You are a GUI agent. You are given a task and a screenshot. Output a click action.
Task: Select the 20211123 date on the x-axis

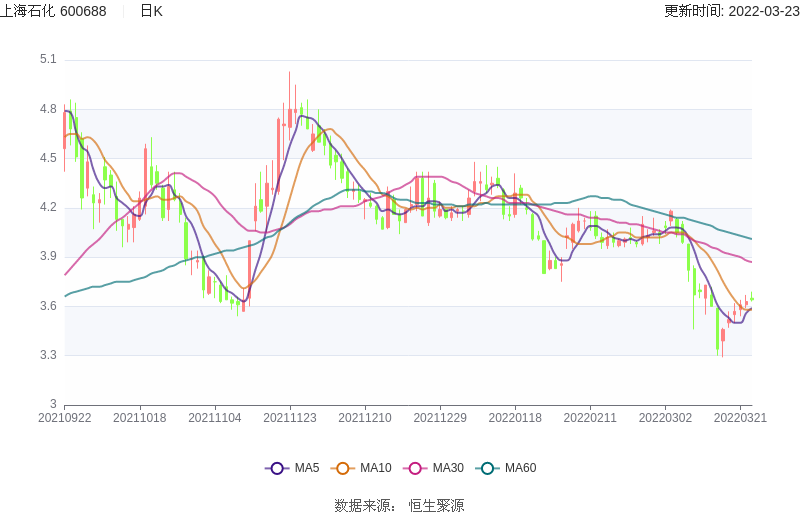[290, 418]
